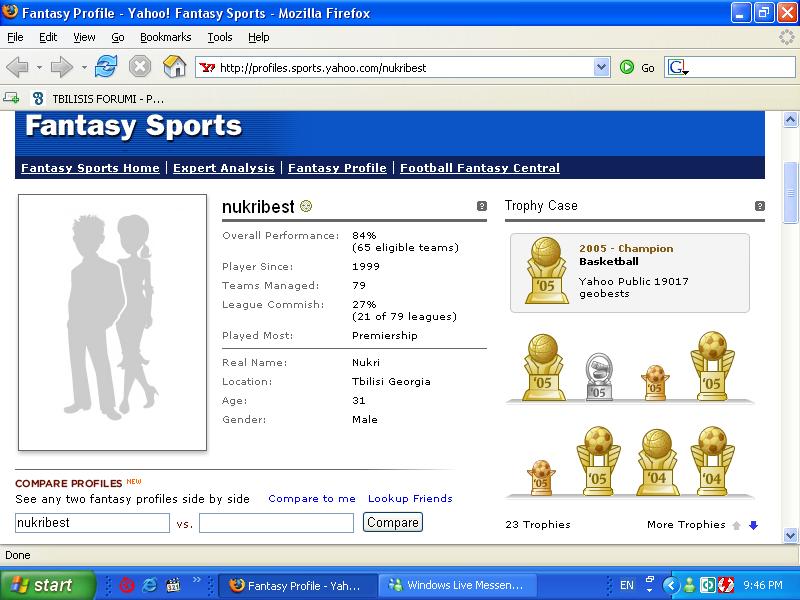
Task: Open the Bookmarks menu
Action: (x=165, y=37)
